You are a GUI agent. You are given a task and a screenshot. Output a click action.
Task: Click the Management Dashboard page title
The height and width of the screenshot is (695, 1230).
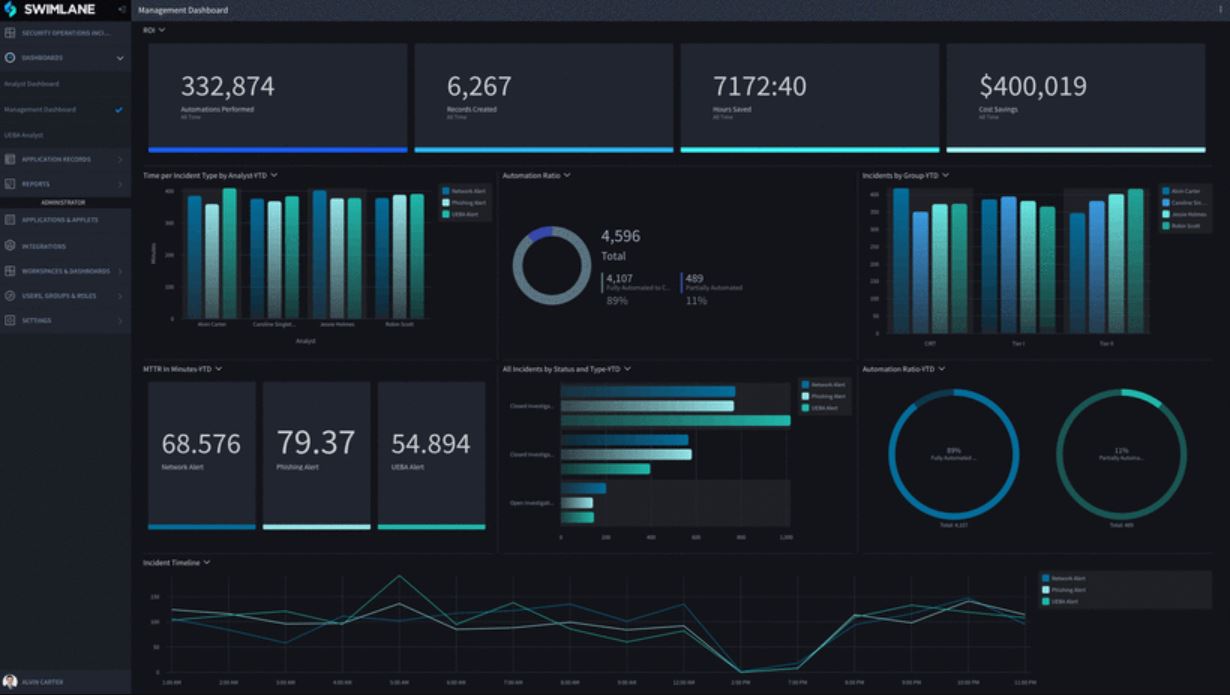click(x=183, y=10)
